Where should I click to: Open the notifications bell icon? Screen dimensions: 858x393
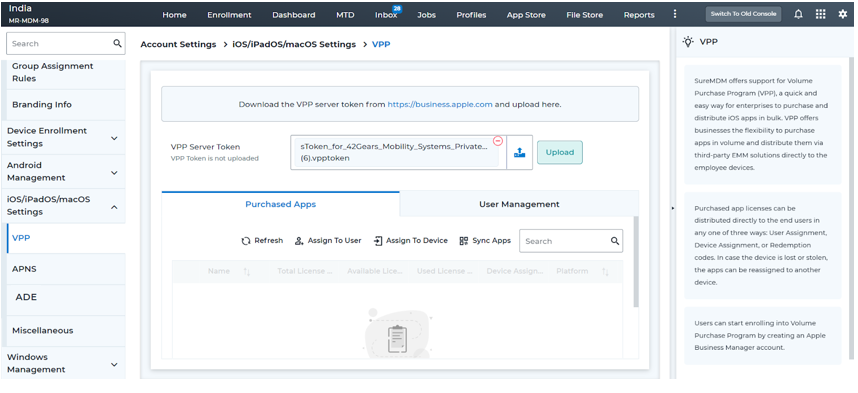pos(798,14)
